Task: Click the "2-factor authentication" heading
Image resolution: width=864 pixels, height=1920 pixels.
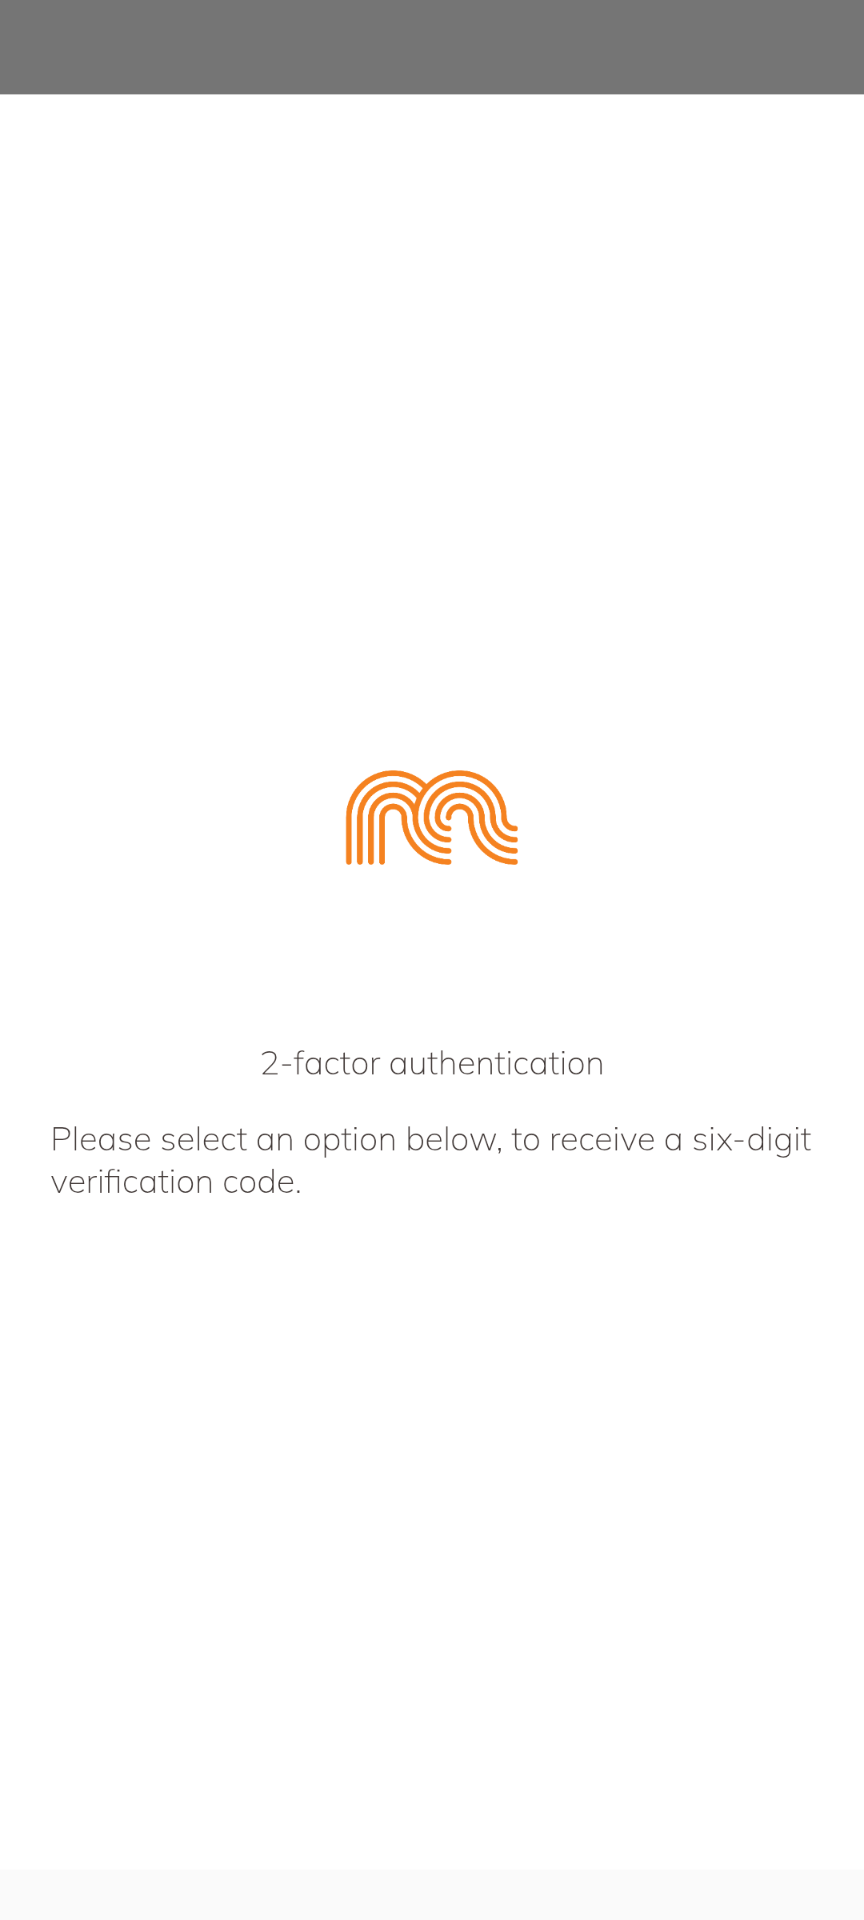Action: pos(432,1063)
